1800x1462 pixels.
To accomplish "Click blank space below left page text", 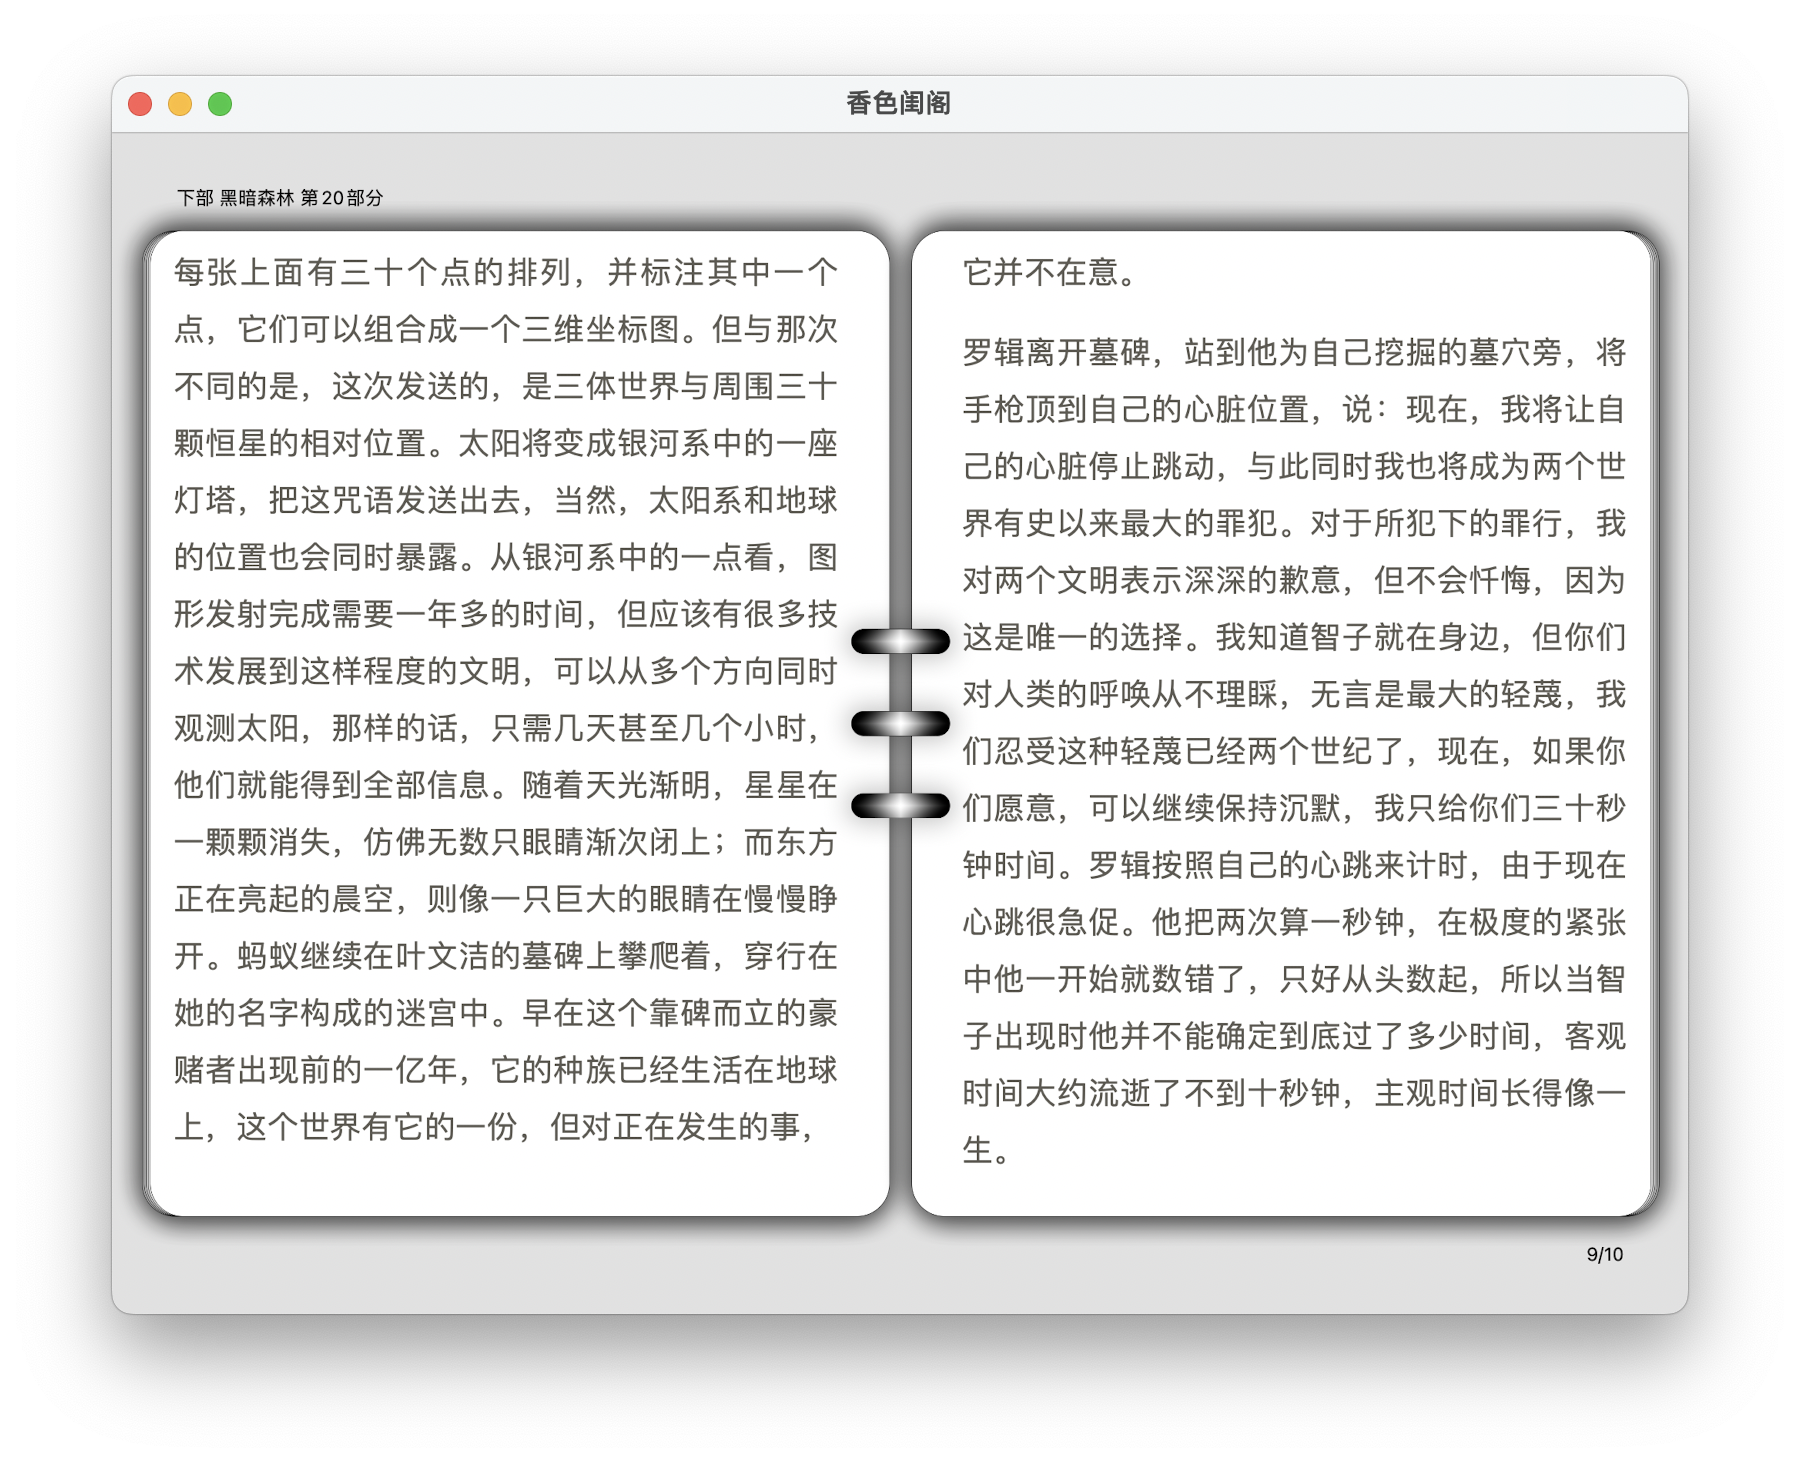I will (x=515, y=1180).
